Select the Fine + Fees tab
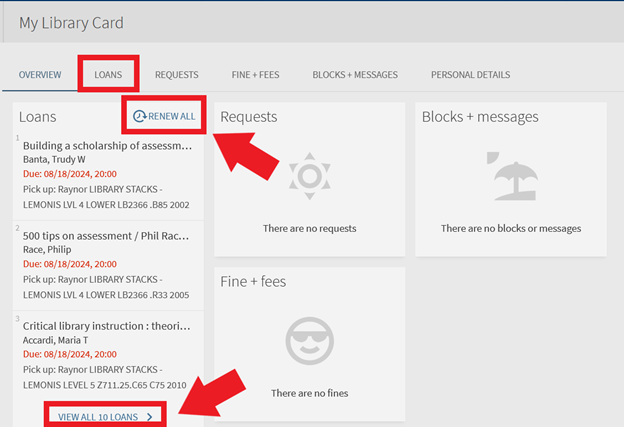624x427 pixels. tap(255, 75)
